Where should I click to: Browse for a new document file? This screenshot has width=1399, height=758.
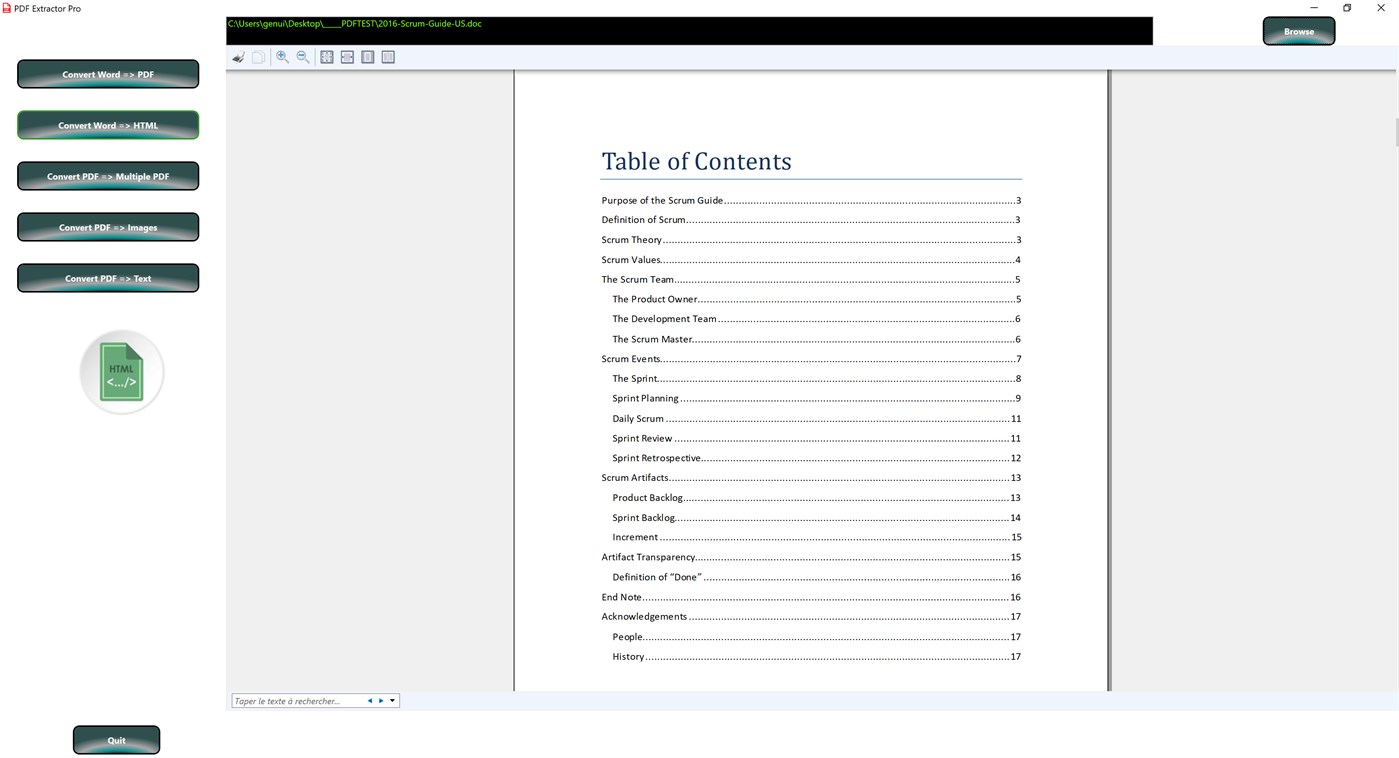[1297, 30]
